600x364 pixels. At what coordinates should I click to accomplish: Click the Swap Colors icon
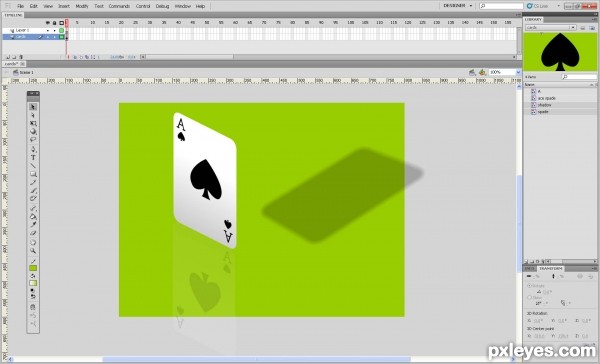tap(33, 297)
